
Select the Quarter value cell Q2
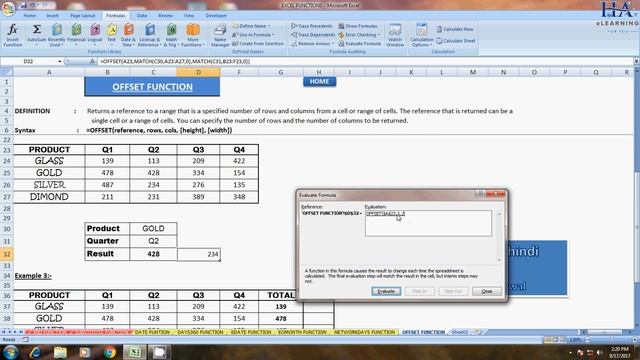coord(153,241)
